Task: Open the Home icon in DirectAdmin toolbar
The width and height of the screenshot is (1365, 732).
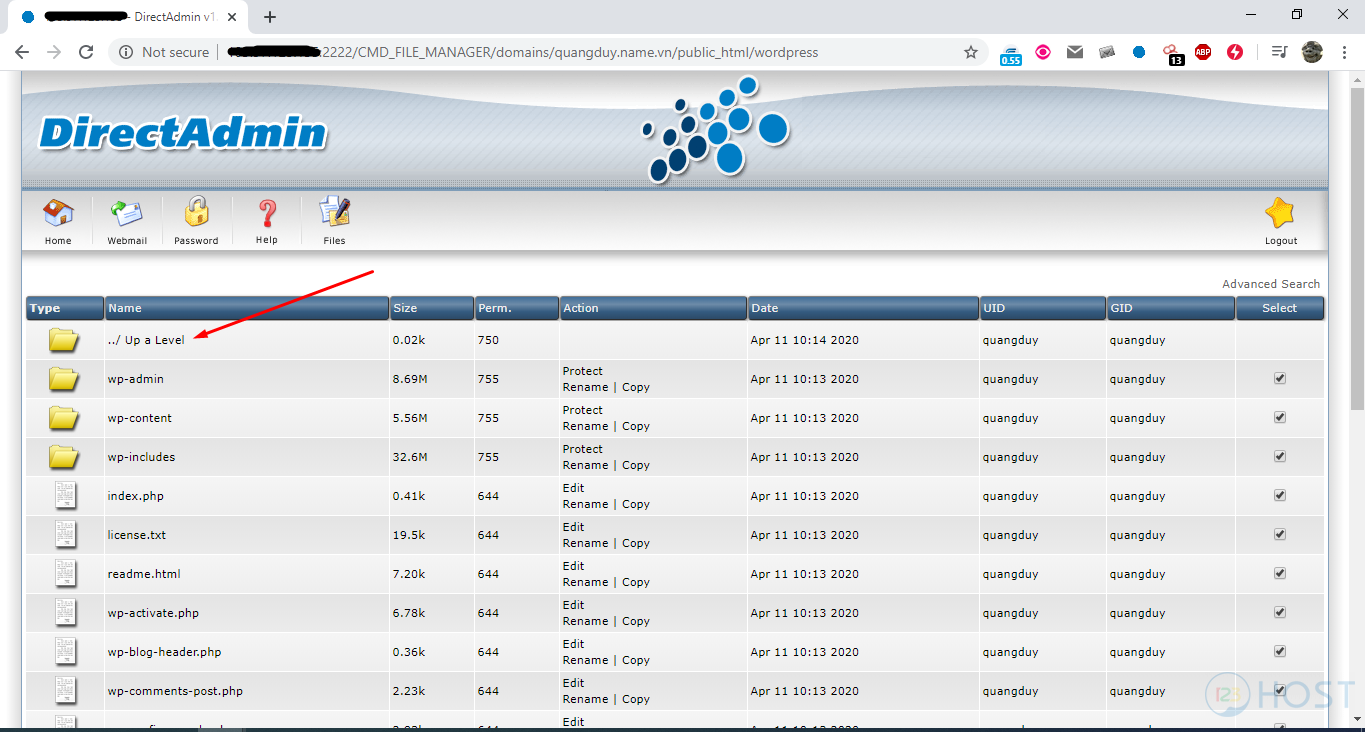Action: [x=58, y=213]
